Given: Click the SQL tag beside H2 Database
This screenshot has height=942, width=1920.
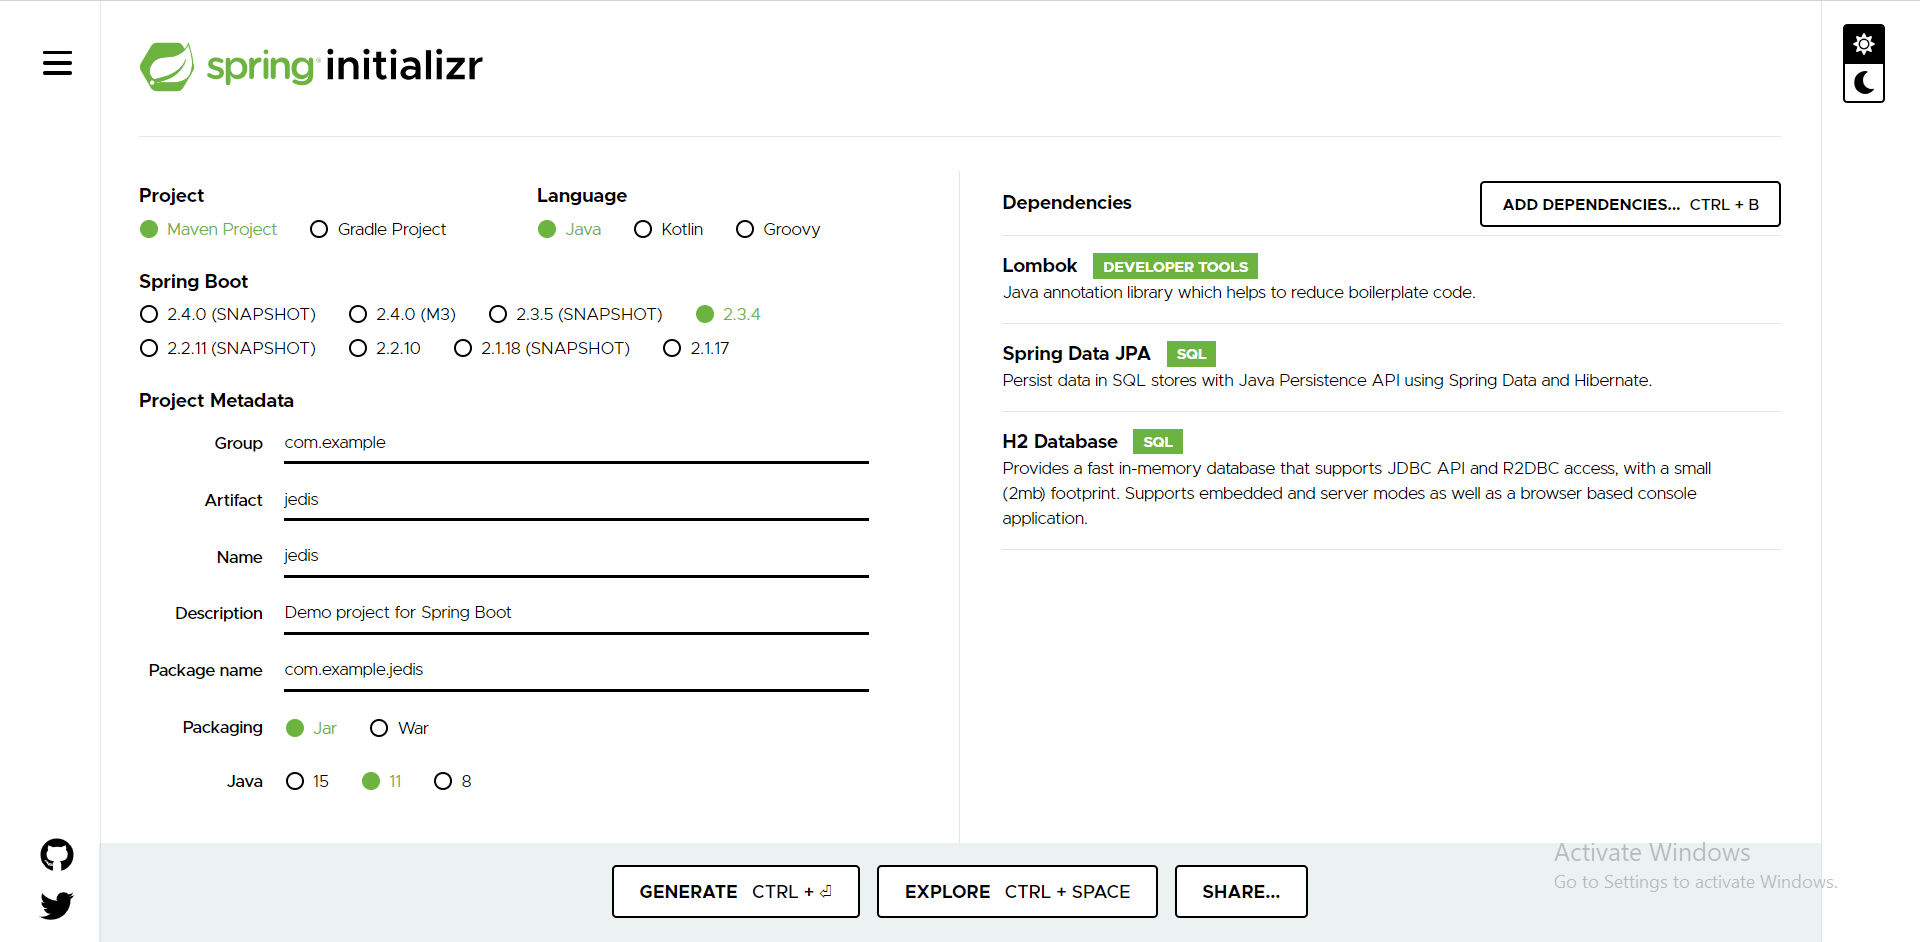Looking at the screenshot, I should pyautogui.click(x=1158, y=442).
